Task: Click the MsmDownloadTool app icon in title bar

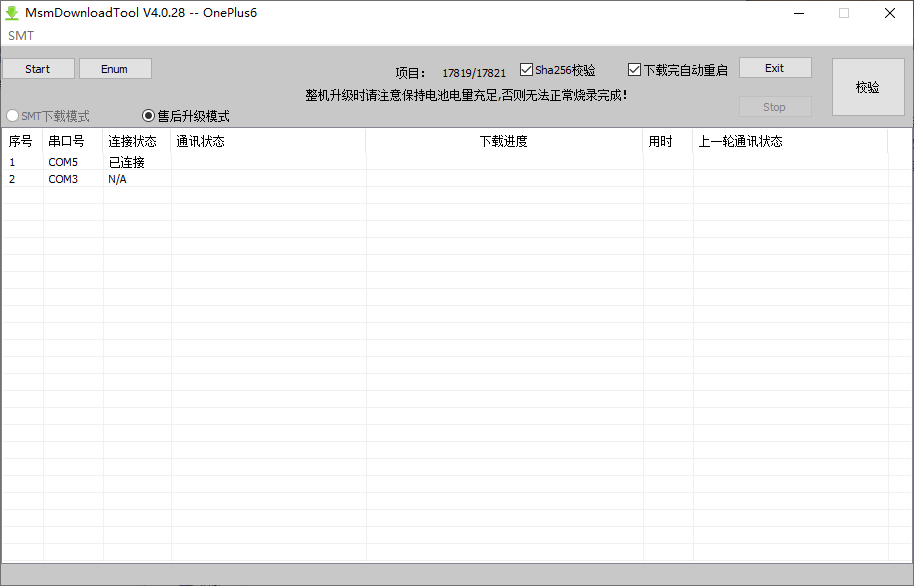Action: point(12,13)
